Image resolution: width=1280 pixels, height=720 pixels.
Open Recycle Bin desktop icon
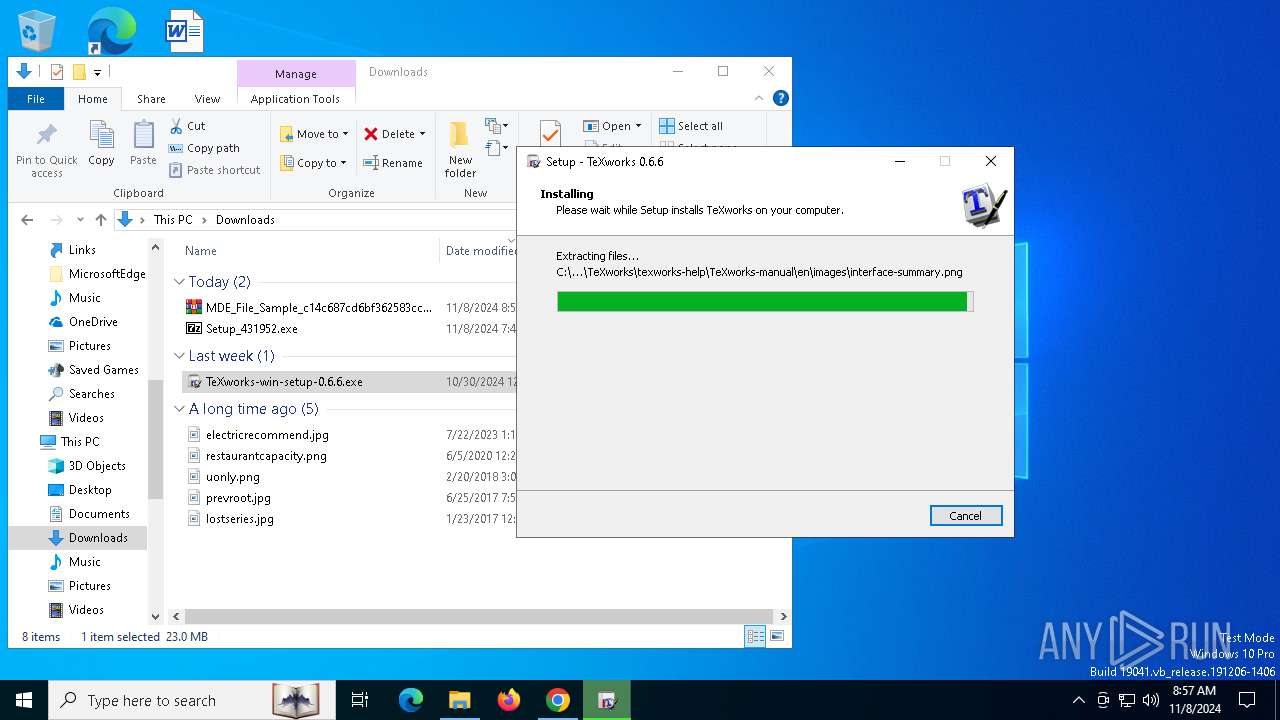[x=38, y=31]
